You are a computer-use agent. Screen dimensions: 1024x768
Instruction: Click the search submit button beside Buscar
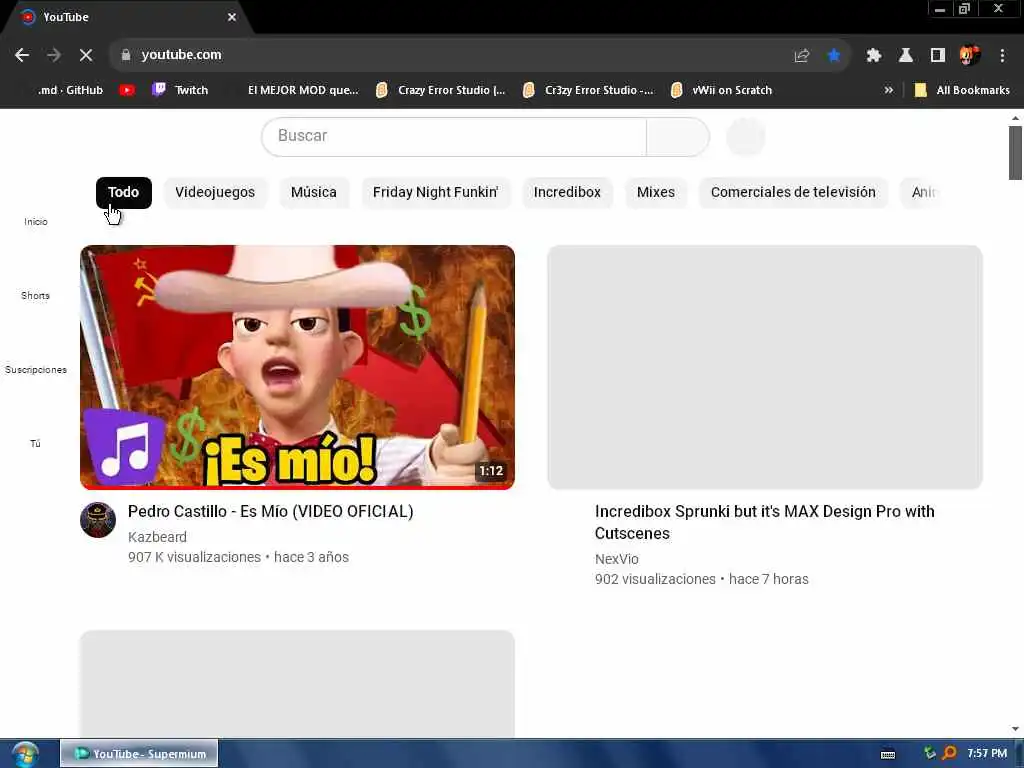pos(678,136)
